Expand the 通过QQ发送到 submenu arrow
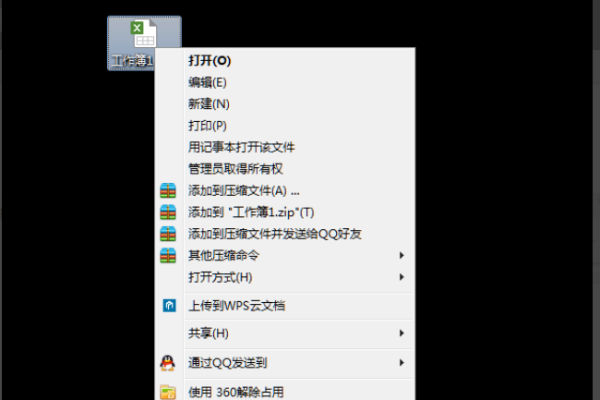 click(401, 362)
